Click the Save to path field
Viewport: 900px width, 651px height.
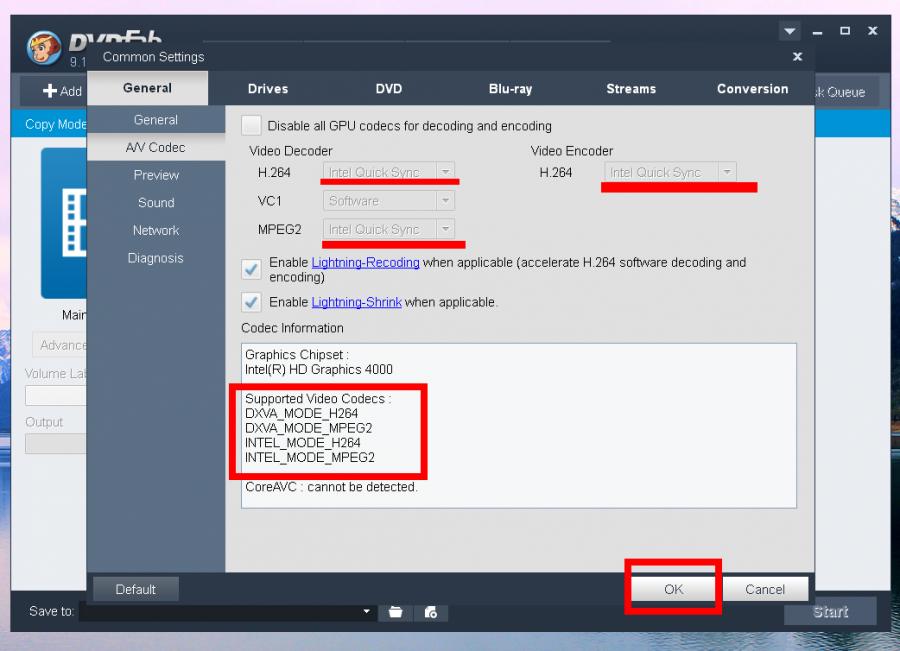point(227,613)
